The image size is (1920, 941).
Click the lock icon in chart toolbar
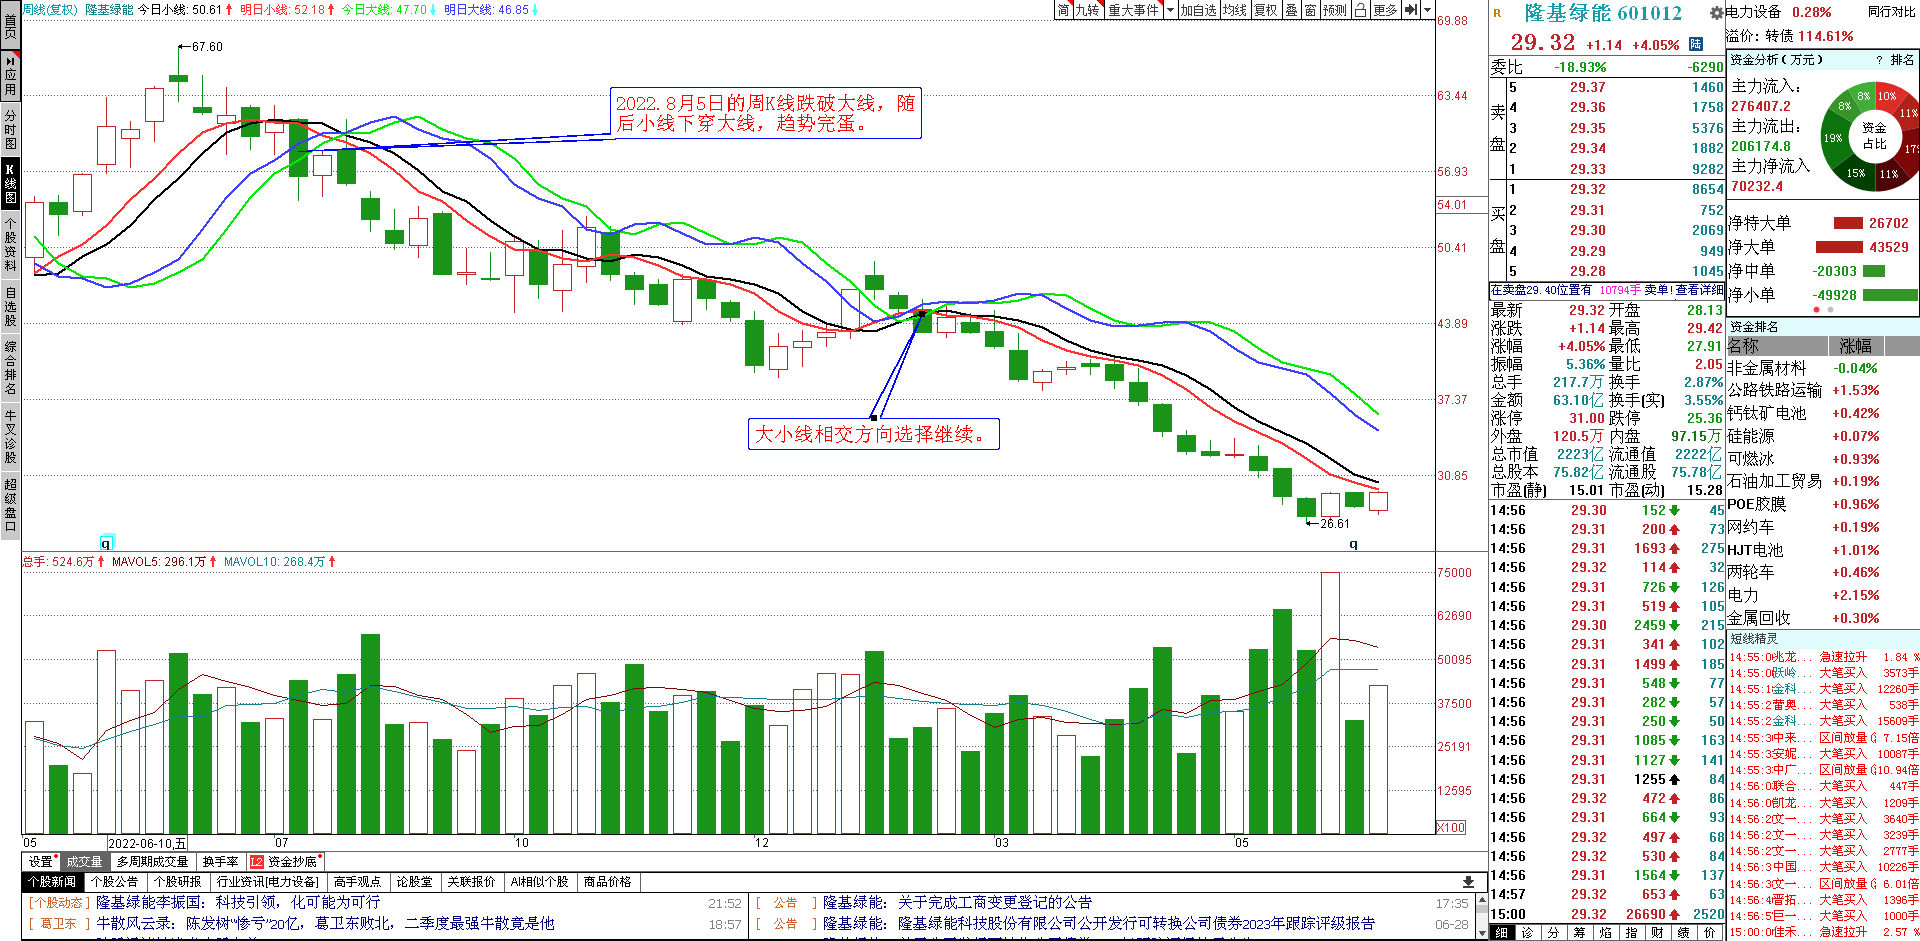(x=1360, y=10)
